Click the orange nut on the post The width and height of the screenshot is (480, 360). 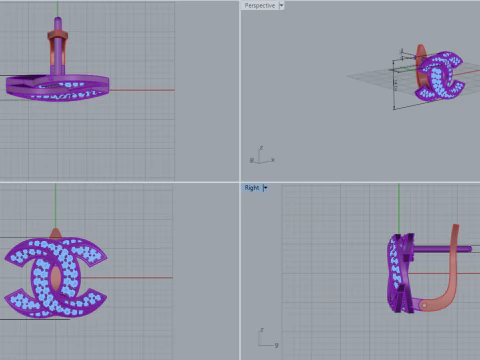58,35
